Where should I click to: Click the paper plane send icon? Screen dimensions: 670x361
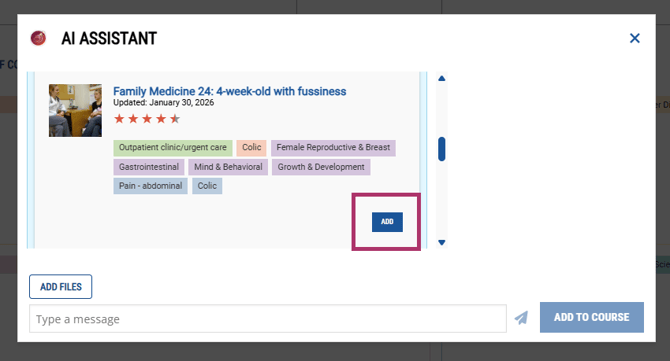pyautogui.click(x=521, y=317)
